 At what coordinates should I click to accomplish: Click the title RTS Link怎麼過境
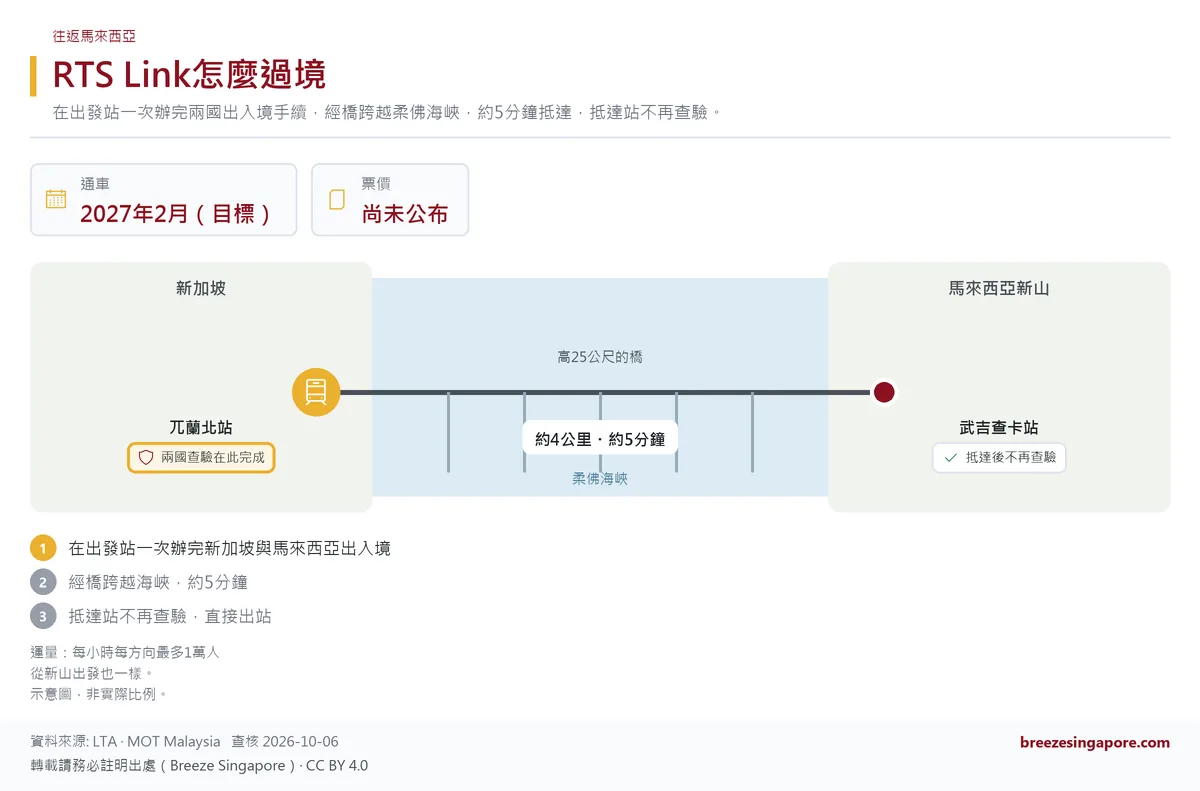tap(189, 75)
